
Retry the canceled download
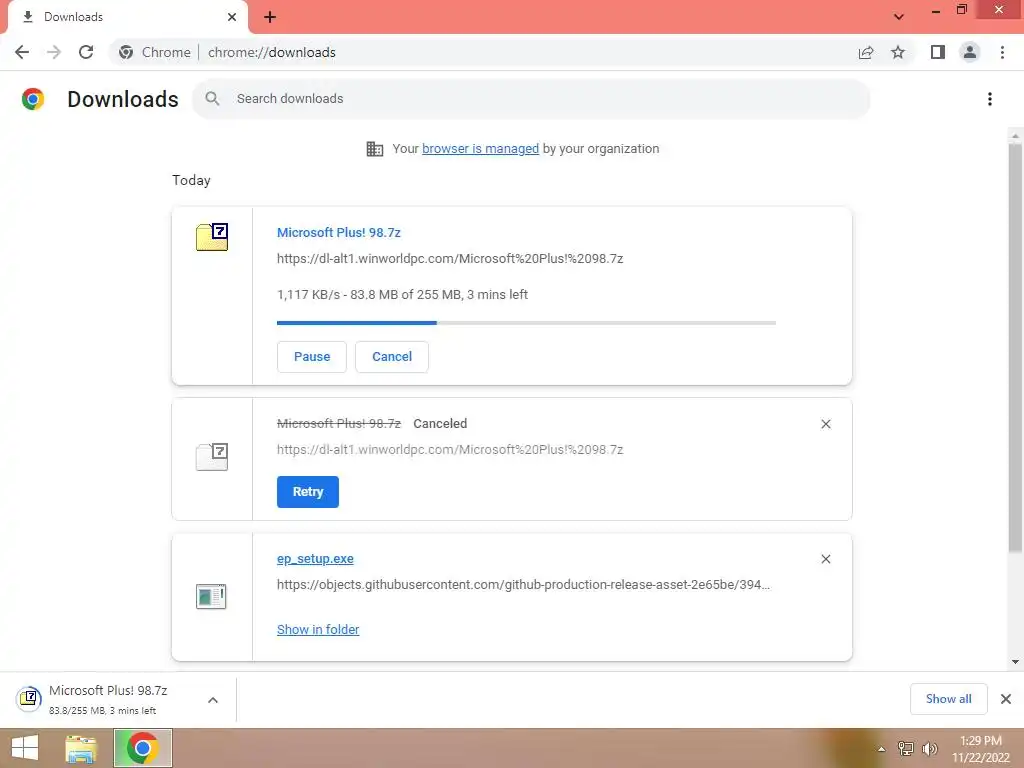308,492
